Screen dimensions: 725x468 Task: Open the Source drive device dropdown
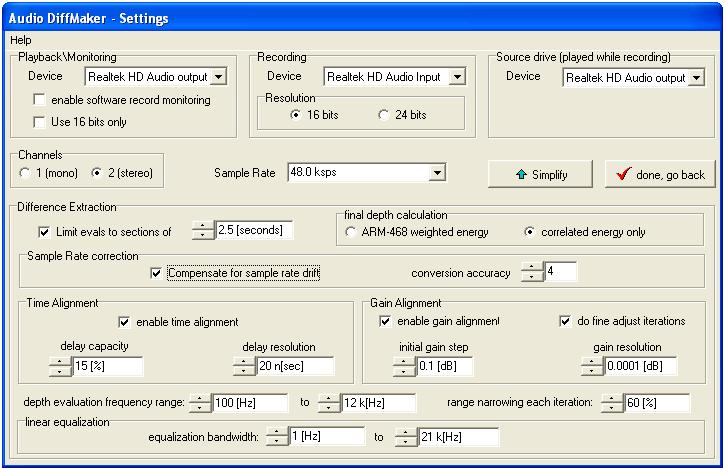coord(696,78)
